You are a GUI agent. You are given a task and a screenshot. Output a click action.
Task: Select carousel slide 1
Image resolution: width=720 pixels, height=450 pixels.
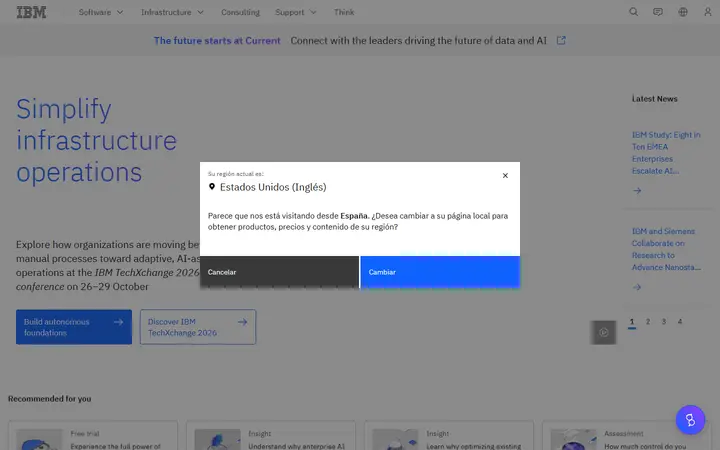(x=632, y=322)
